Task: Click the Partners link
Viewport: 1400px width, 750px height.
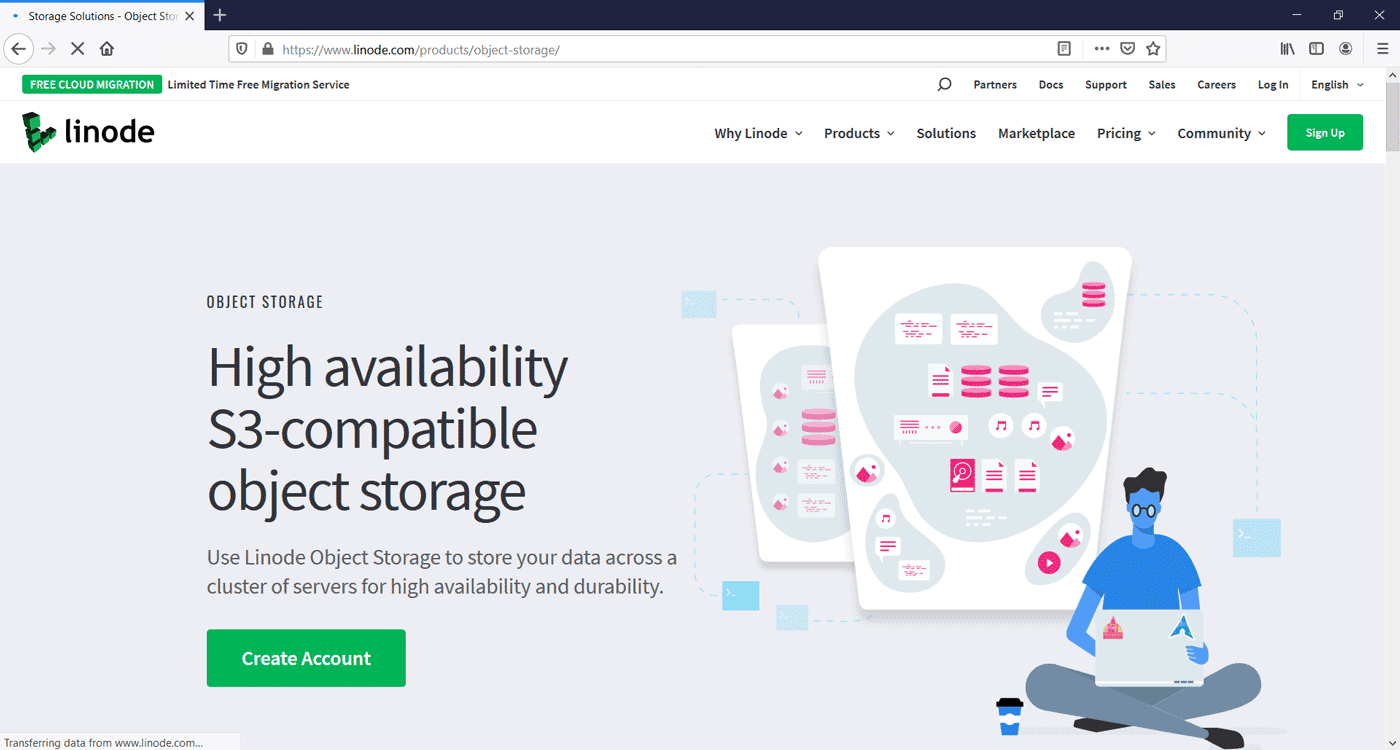Action: 995,85
